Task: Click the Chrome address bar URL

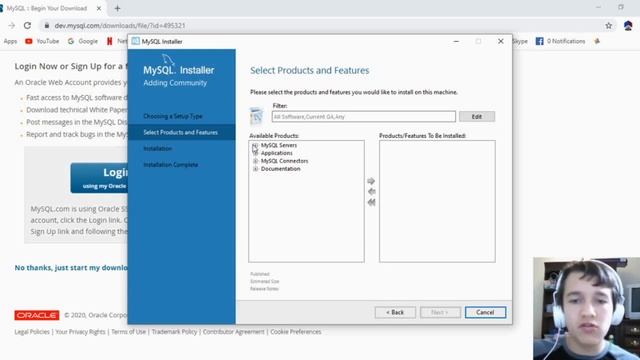Action: coord(120,25)
